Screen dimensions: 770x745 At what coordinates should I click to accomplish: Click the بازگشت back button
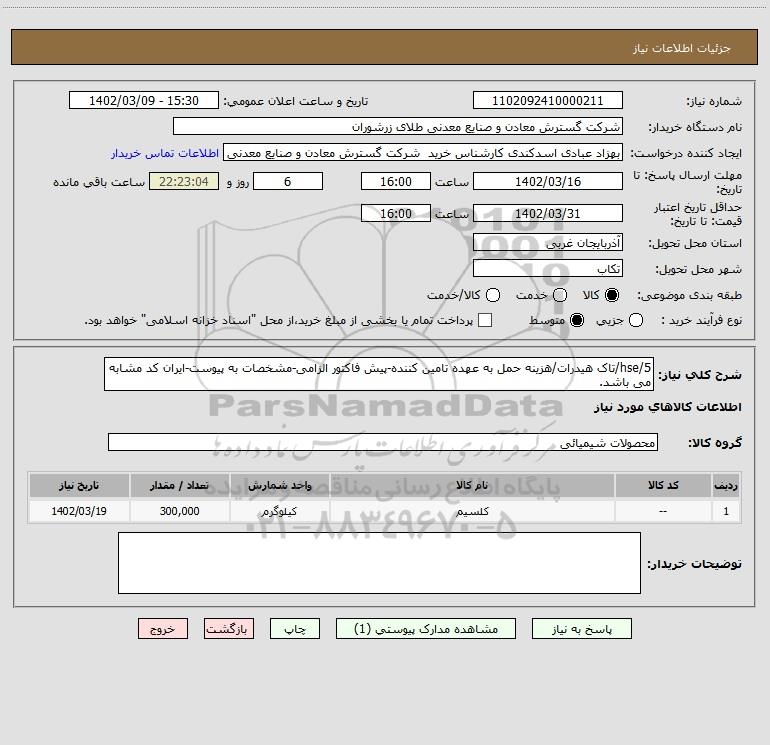[229, 629]
